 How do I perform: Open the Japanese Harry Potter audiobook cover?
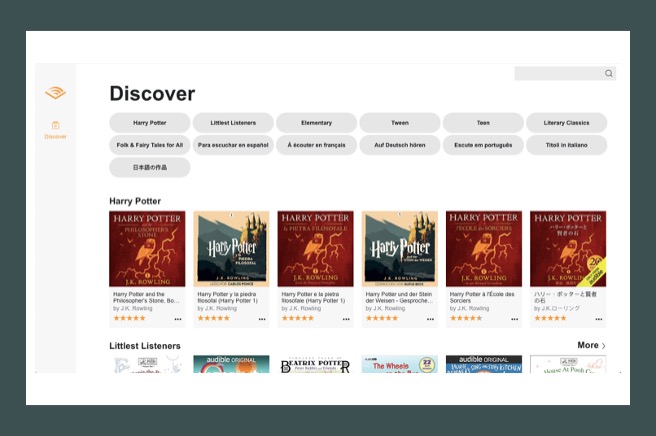click(568, 249)
